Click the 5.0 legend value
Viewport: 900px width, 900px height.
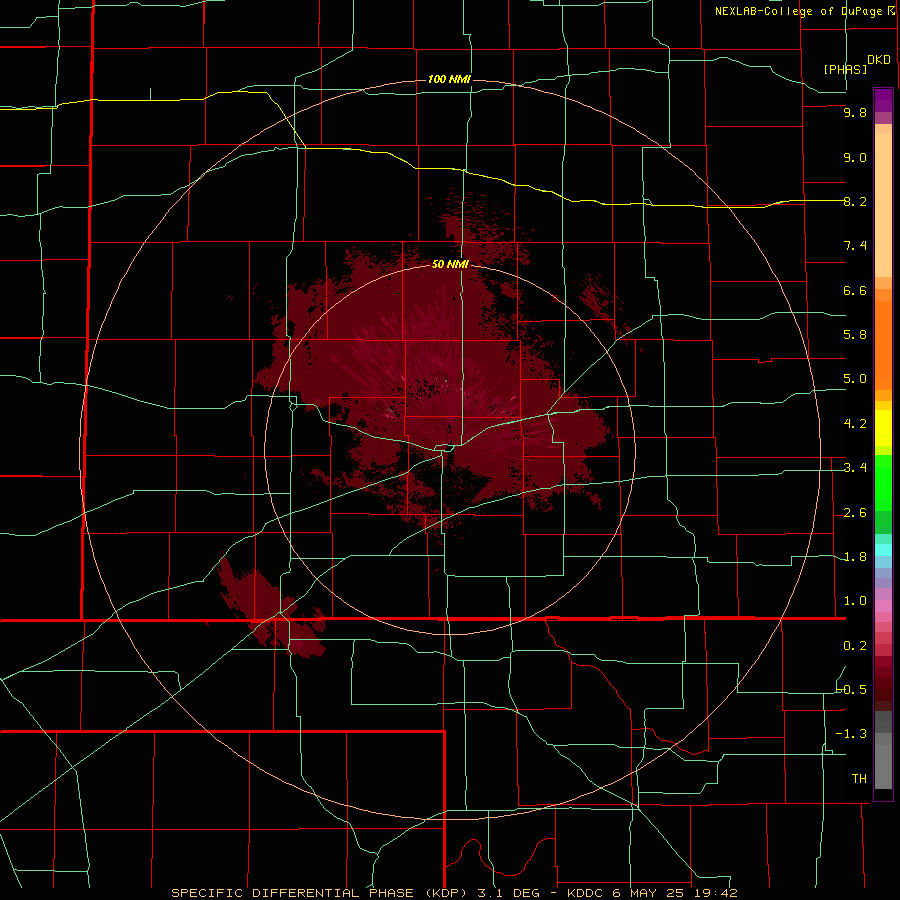click(x=855, y=379)
